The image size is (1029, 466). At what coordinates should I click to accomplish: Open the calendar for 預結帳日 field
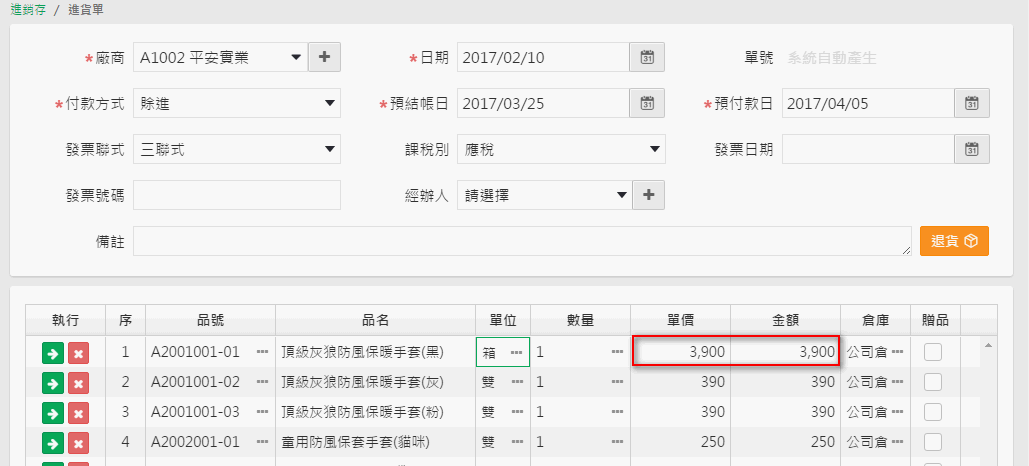click(647, 103)
